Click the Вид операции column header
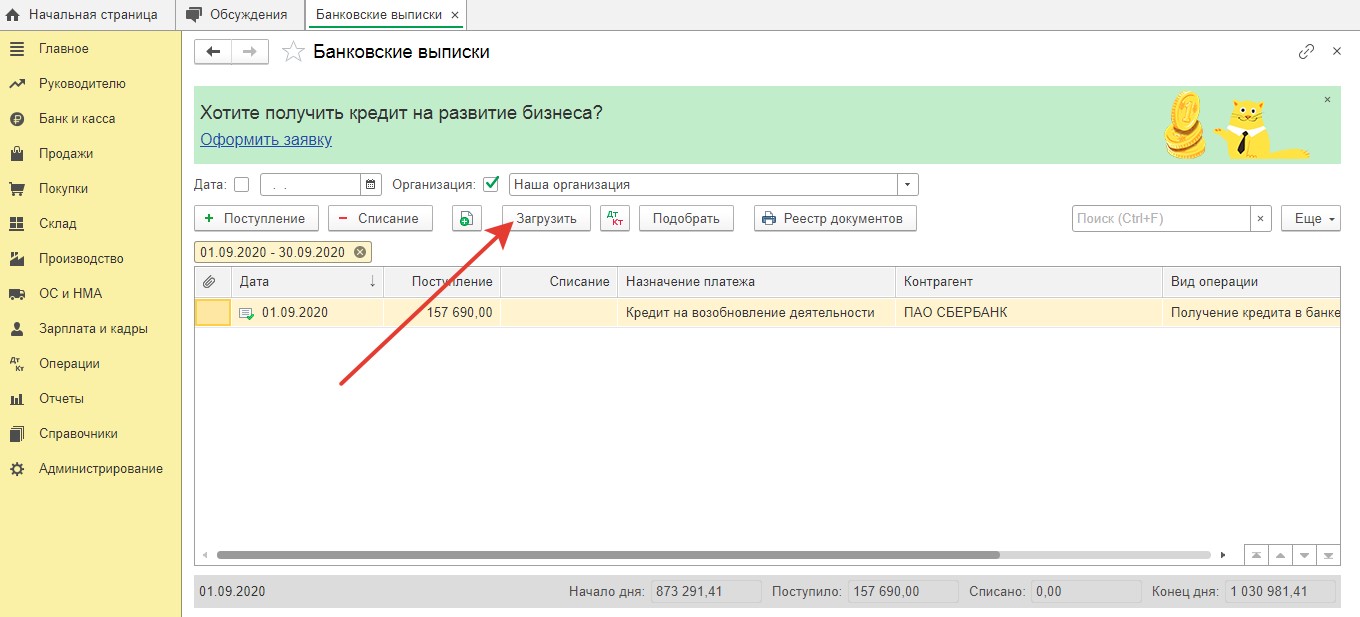The width and height of the screenshot is (1360, 617). [1251, 282]
